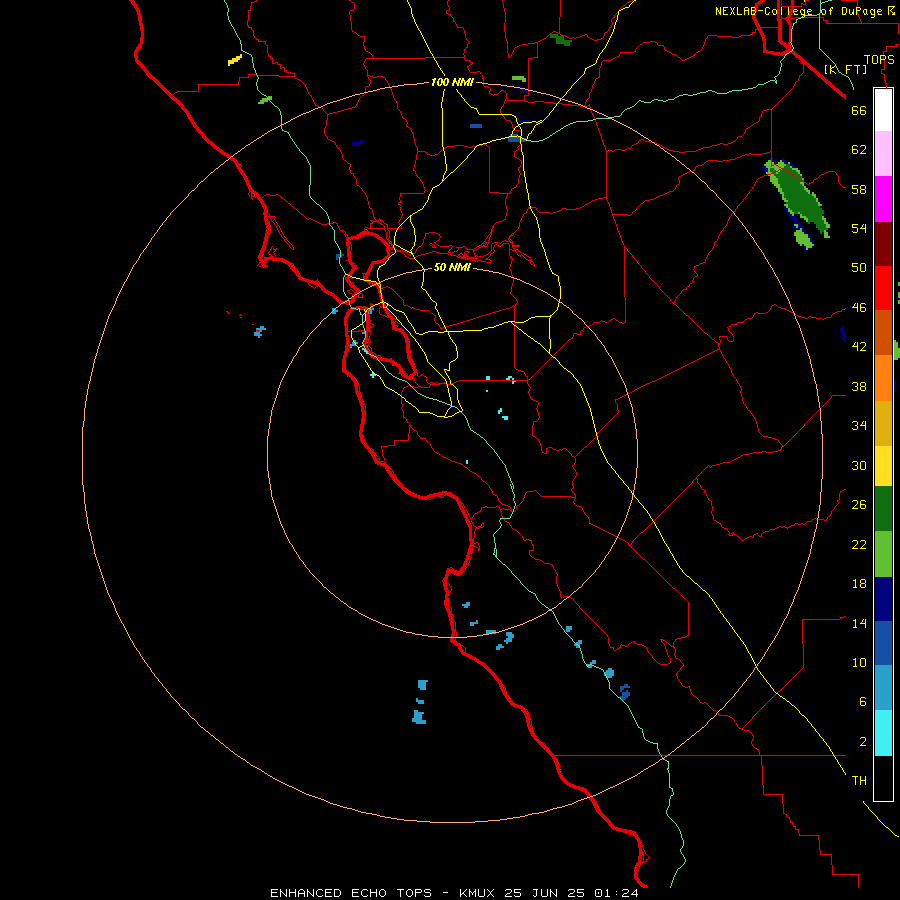Click the 34 scale label

(x=859, y=425)
